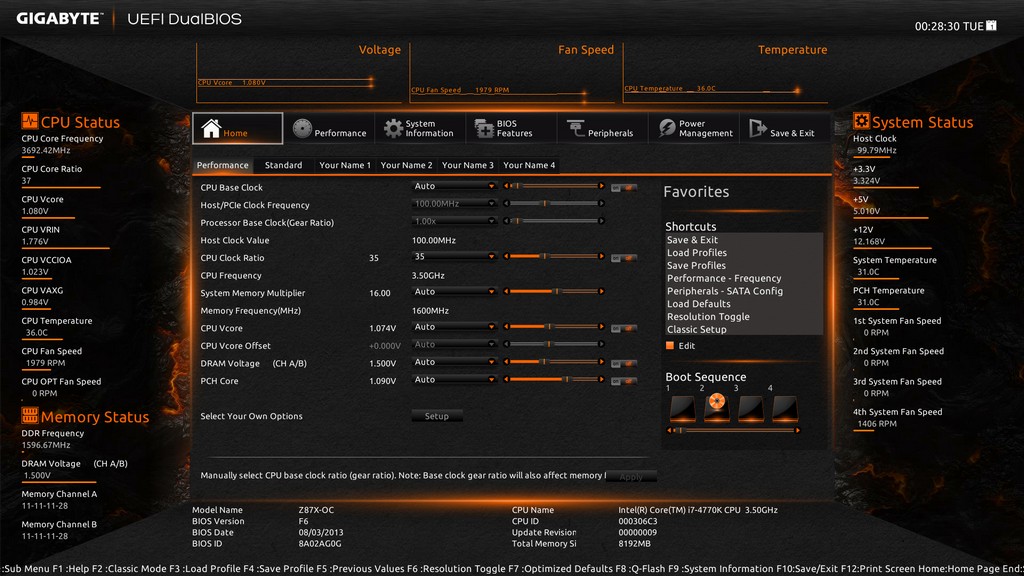
Task: Choose Load Defaults shortcut
Action: pyautogui.click(x=699, y=304)
